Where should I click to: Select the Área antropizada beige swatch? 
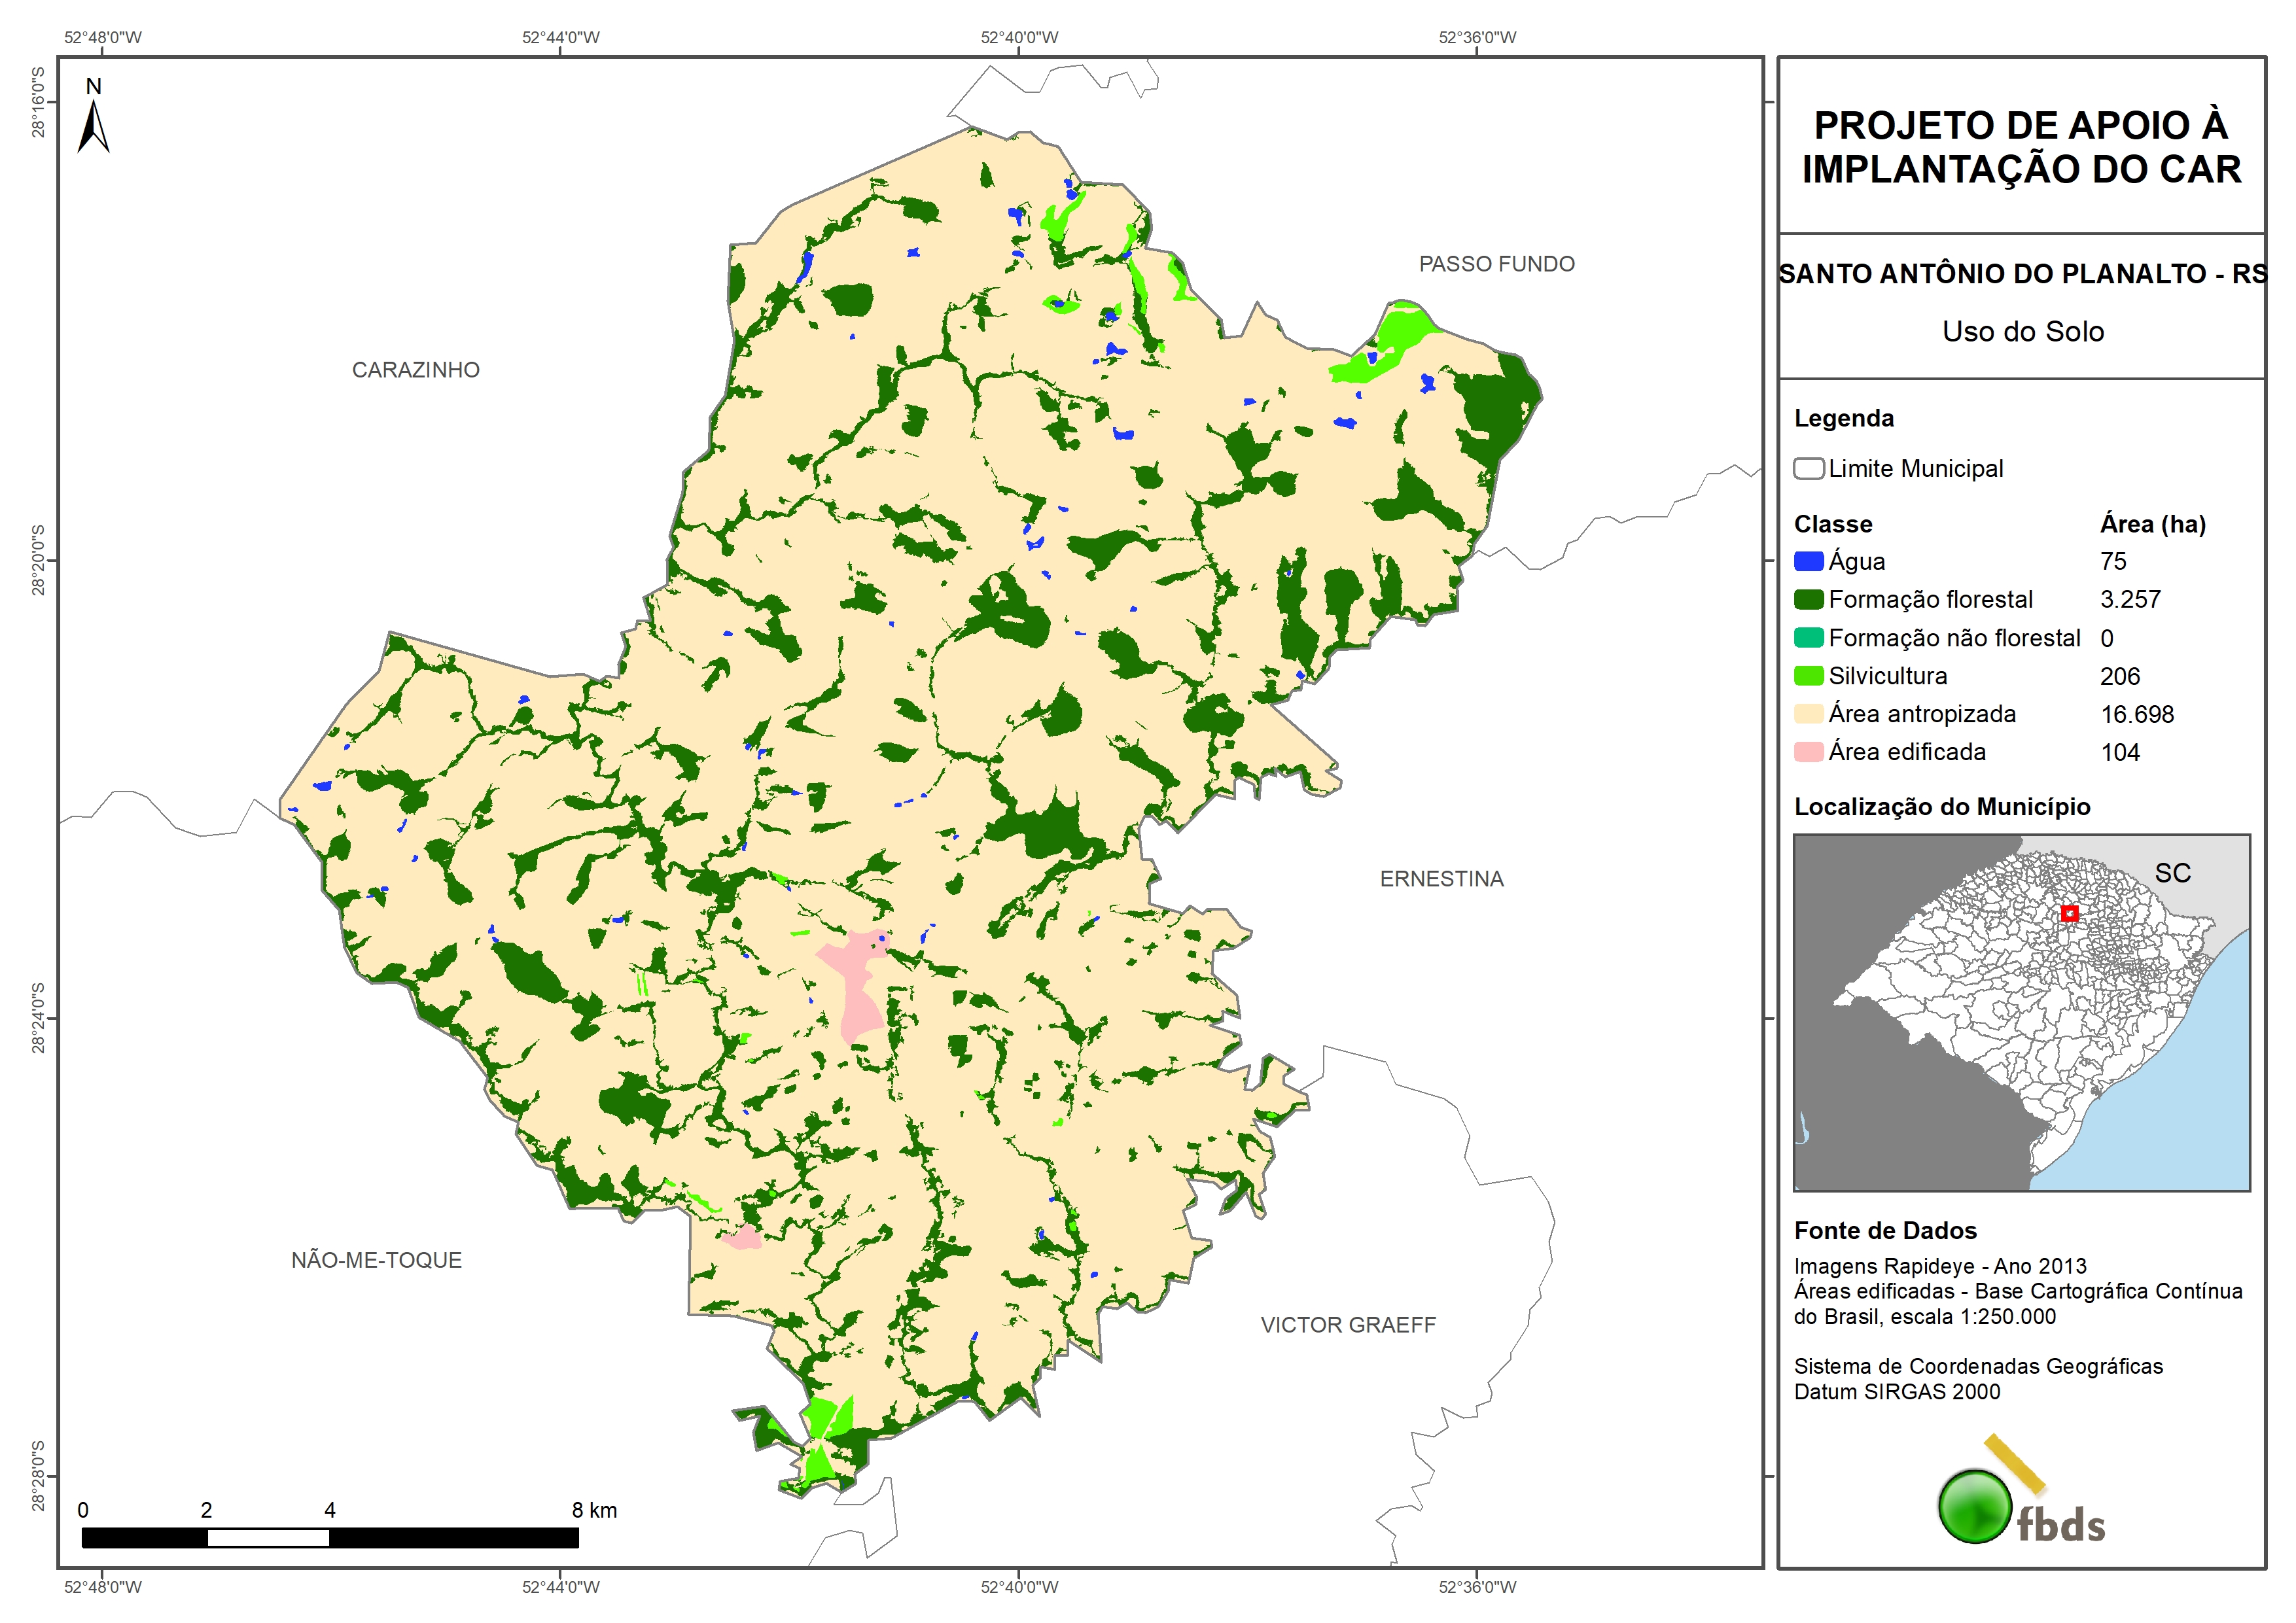pyautogui.click(x=1808, y=714)
